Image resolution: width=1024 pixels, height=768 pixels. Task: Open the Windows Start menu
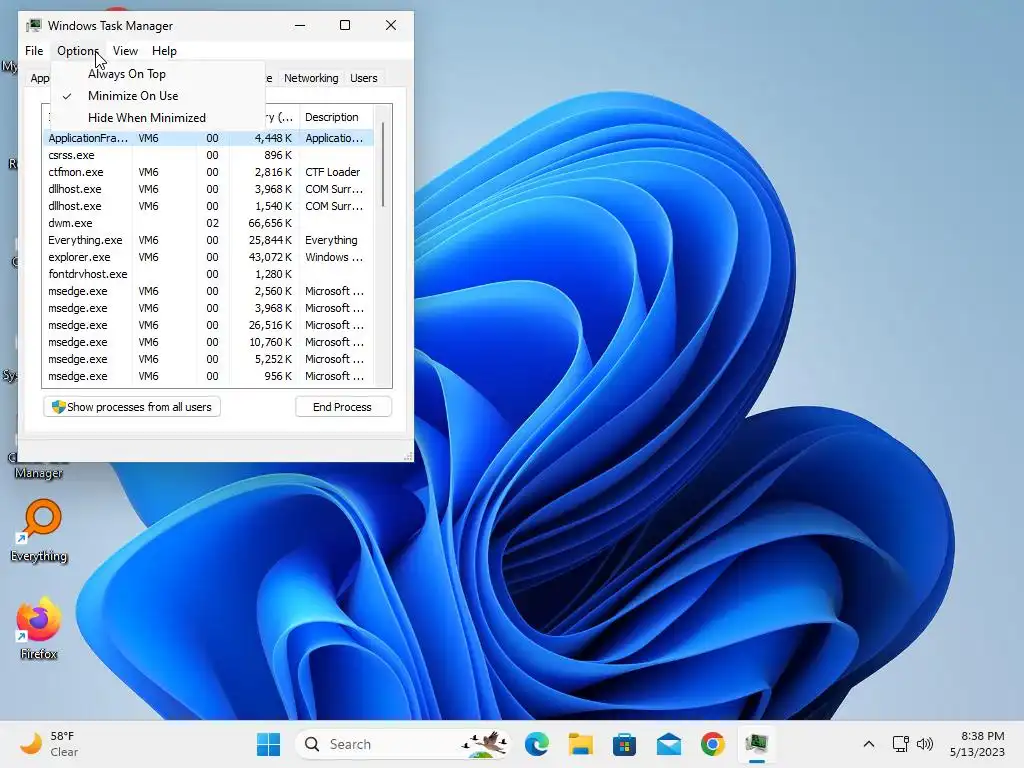(268, 744)
